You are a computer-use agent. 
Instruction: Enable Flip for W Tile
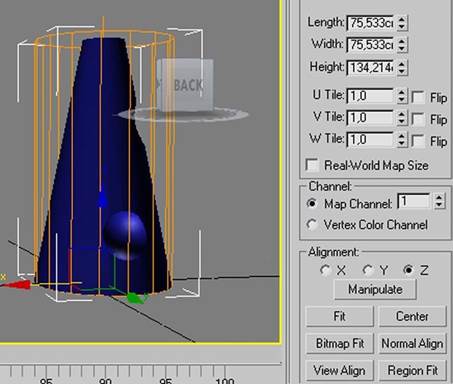(x=418, y=141)
